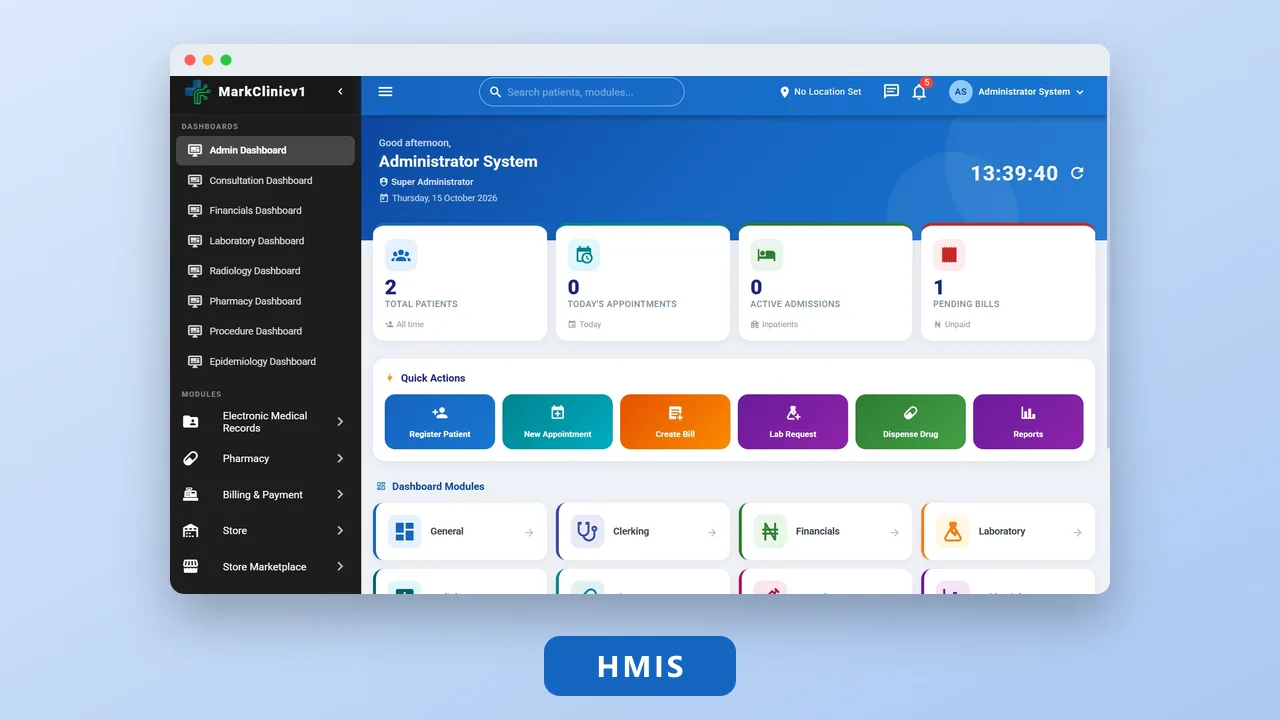
Task: Open the Pharmacy Dashboard in sidebar
Action: click(x=265, y=301)
